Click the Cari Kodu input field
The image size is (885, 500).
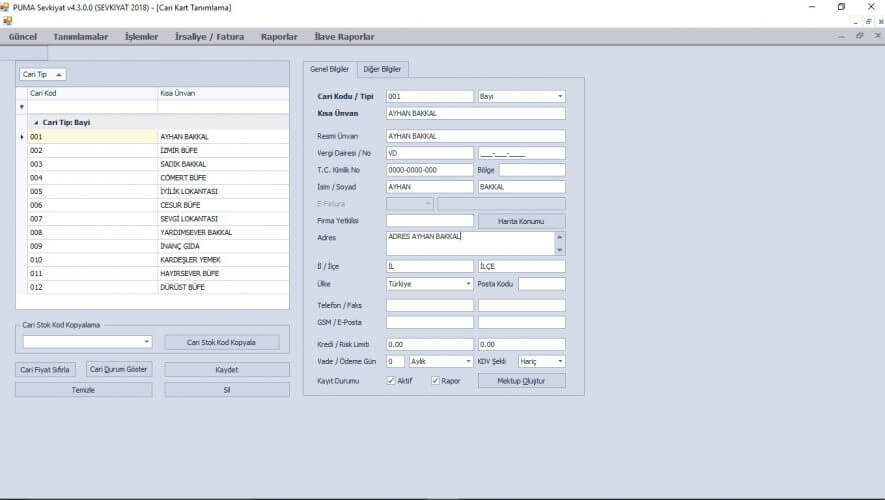[430, 97]
